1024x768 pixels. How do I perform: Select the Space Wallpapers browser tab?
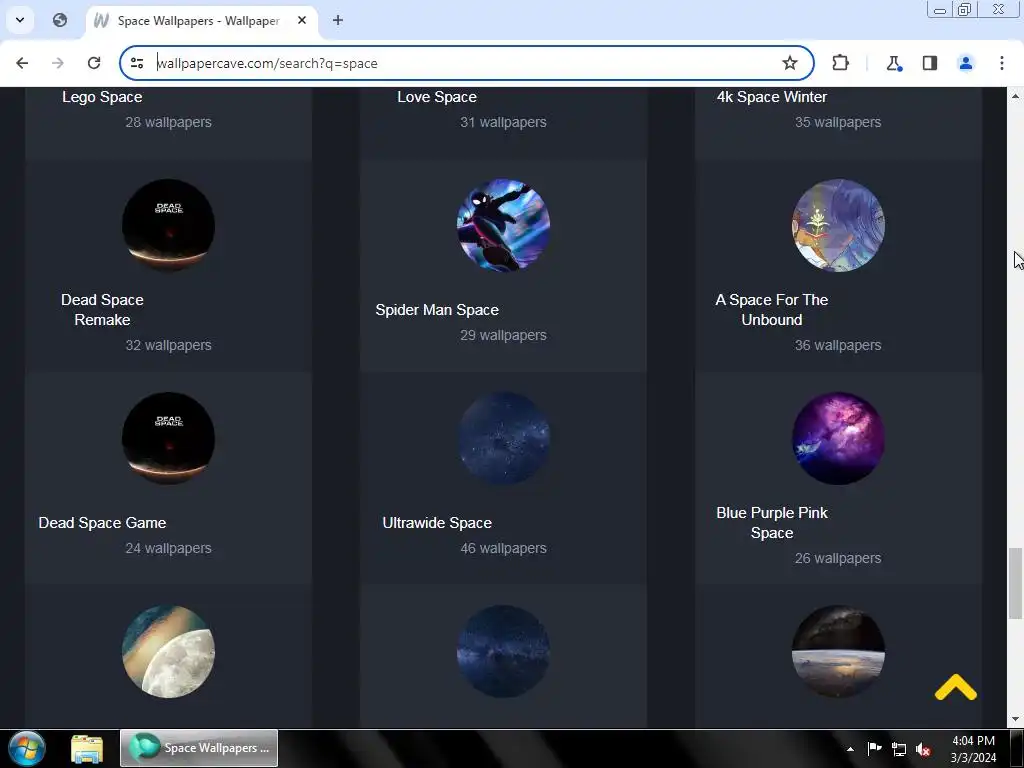[x=201, y=21]
